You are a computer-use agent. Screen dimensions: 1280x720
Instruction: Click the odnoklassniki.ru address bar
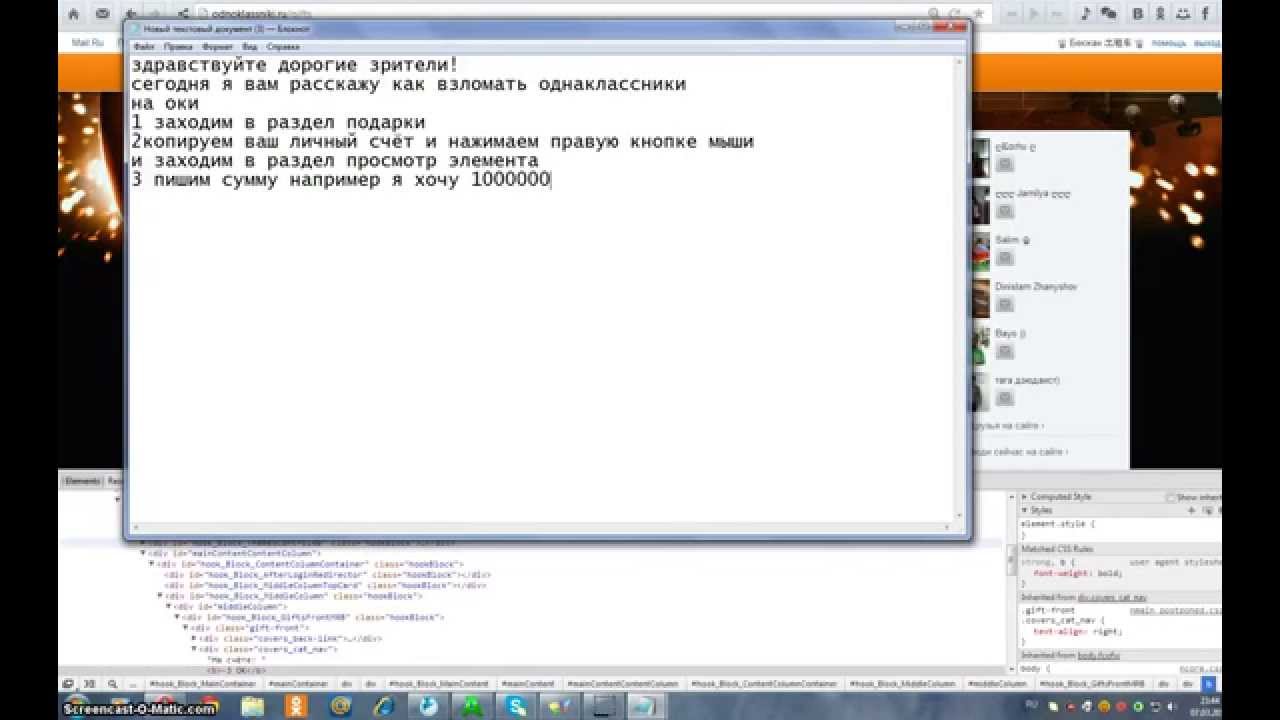560,14
